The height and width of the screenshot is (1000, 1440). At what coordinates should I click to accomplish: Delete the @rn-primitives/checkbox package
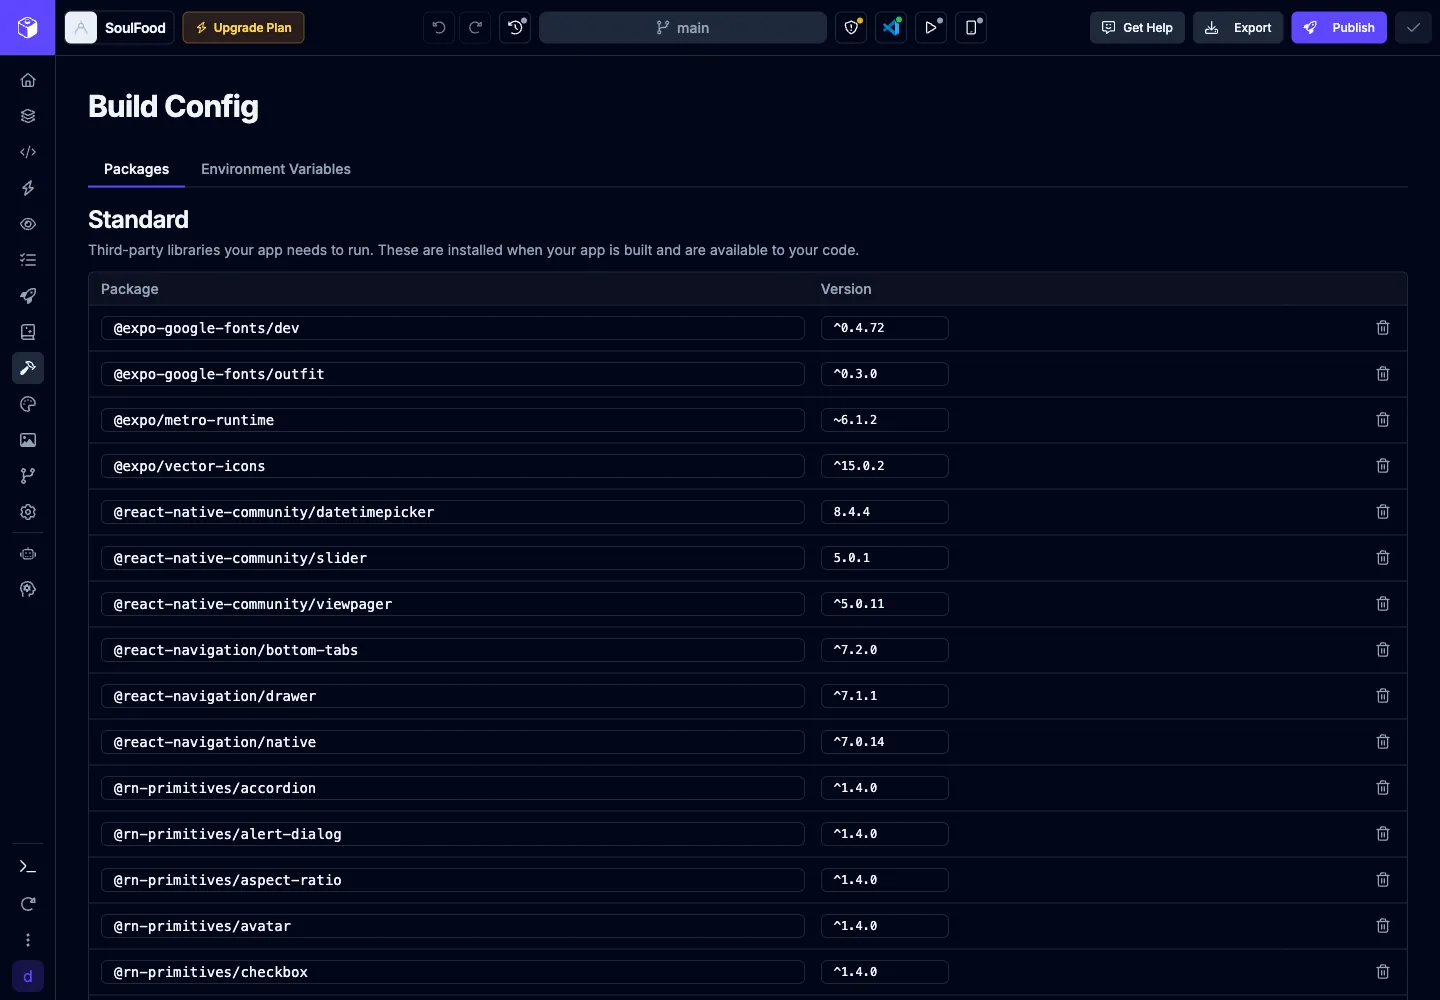pyautogui.click(x=1383, y=972)
